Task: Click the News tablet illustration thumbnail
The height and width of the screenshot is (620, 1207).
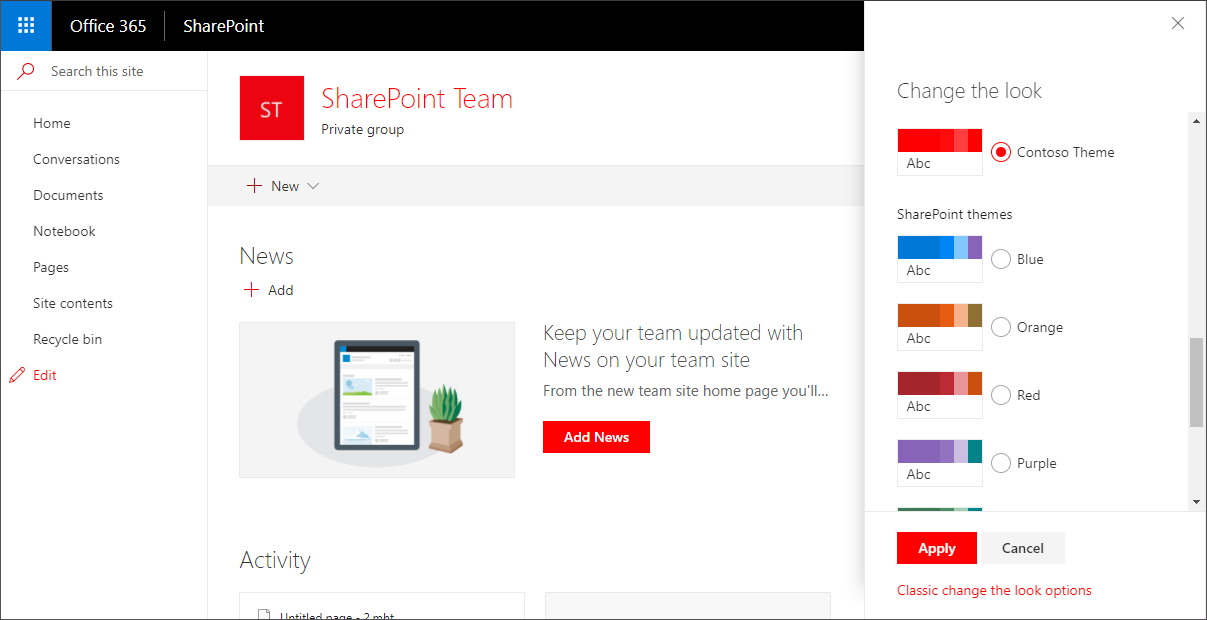Action: point(377,400)
